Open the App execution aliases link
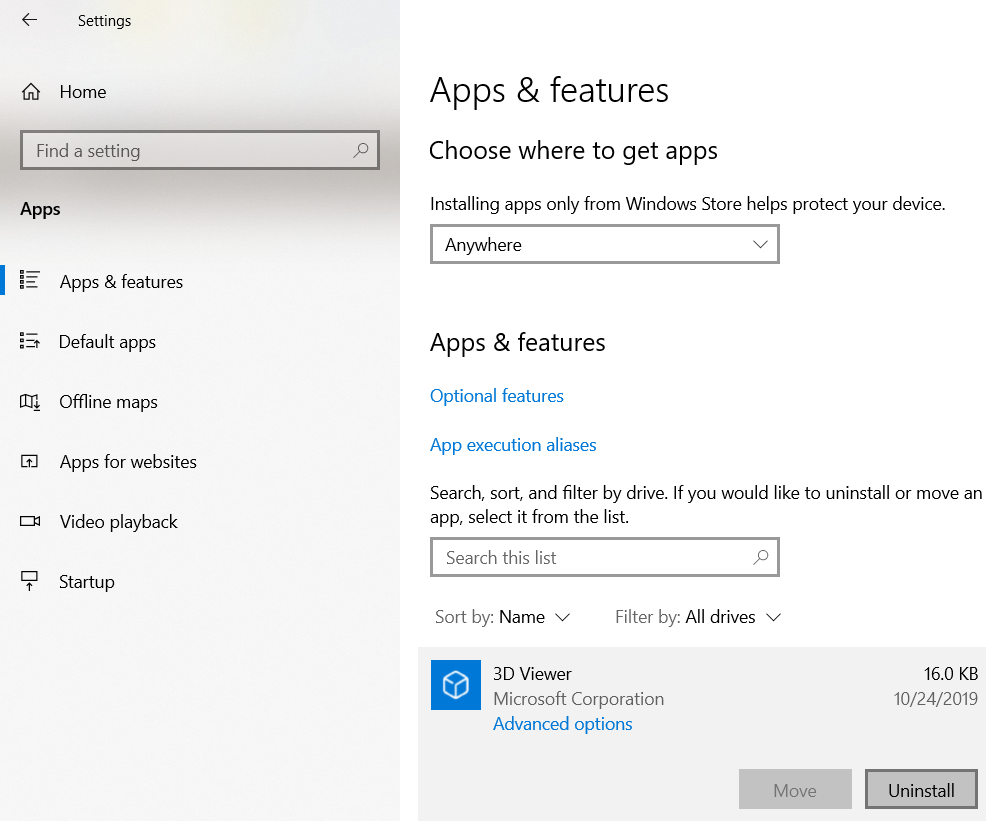The height and width of the screenshot is (821, 986). click(513, 445)
